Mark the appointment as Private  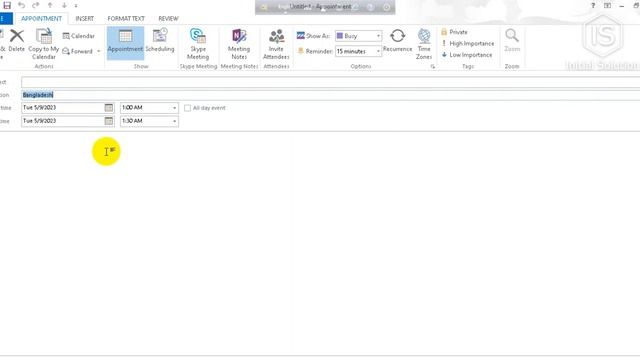pos(454,32)
